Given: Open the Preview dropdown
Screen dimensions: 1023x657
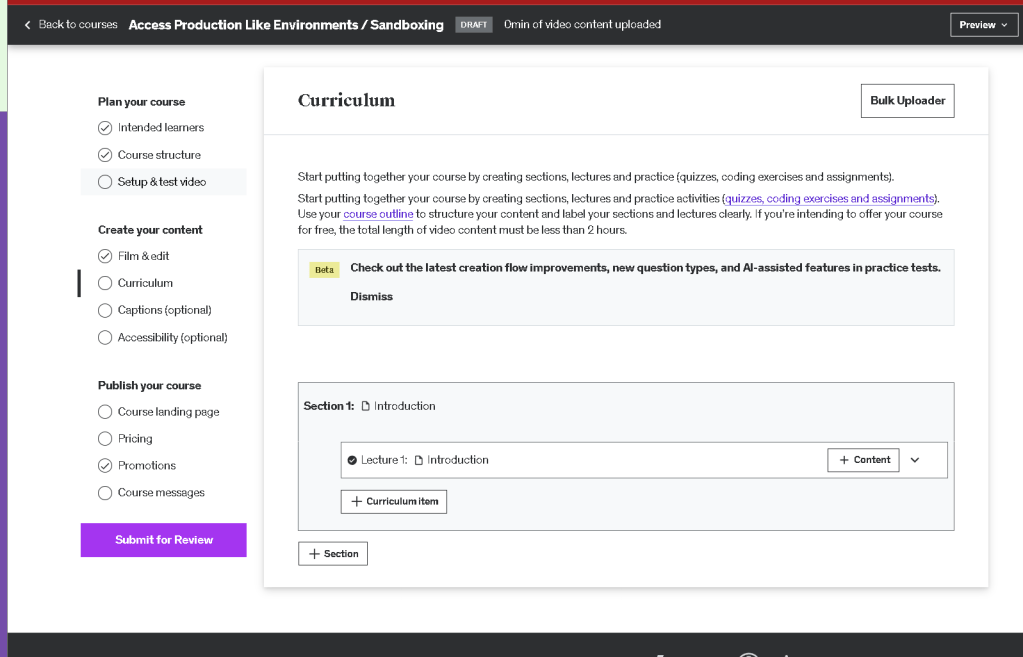Looking at the screenshot, I should coord(984,25).
